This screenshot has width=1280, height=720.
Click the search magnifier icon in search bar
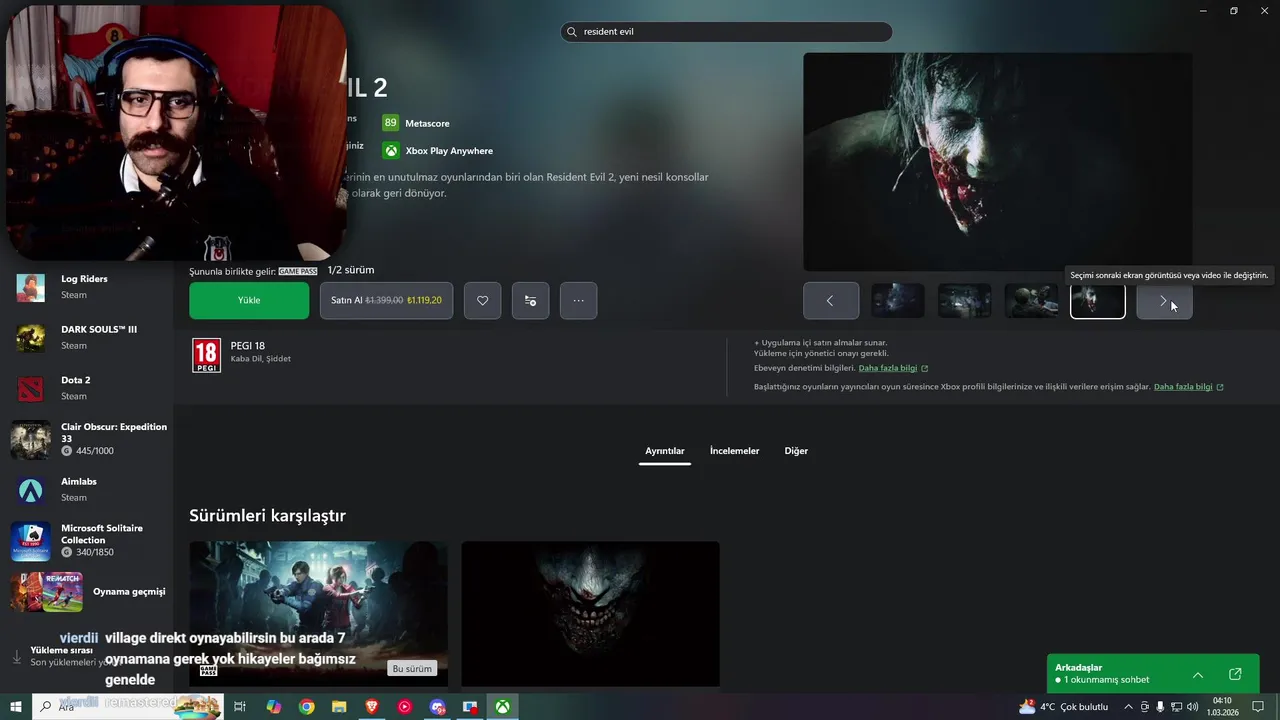click(x=572, y=32)
